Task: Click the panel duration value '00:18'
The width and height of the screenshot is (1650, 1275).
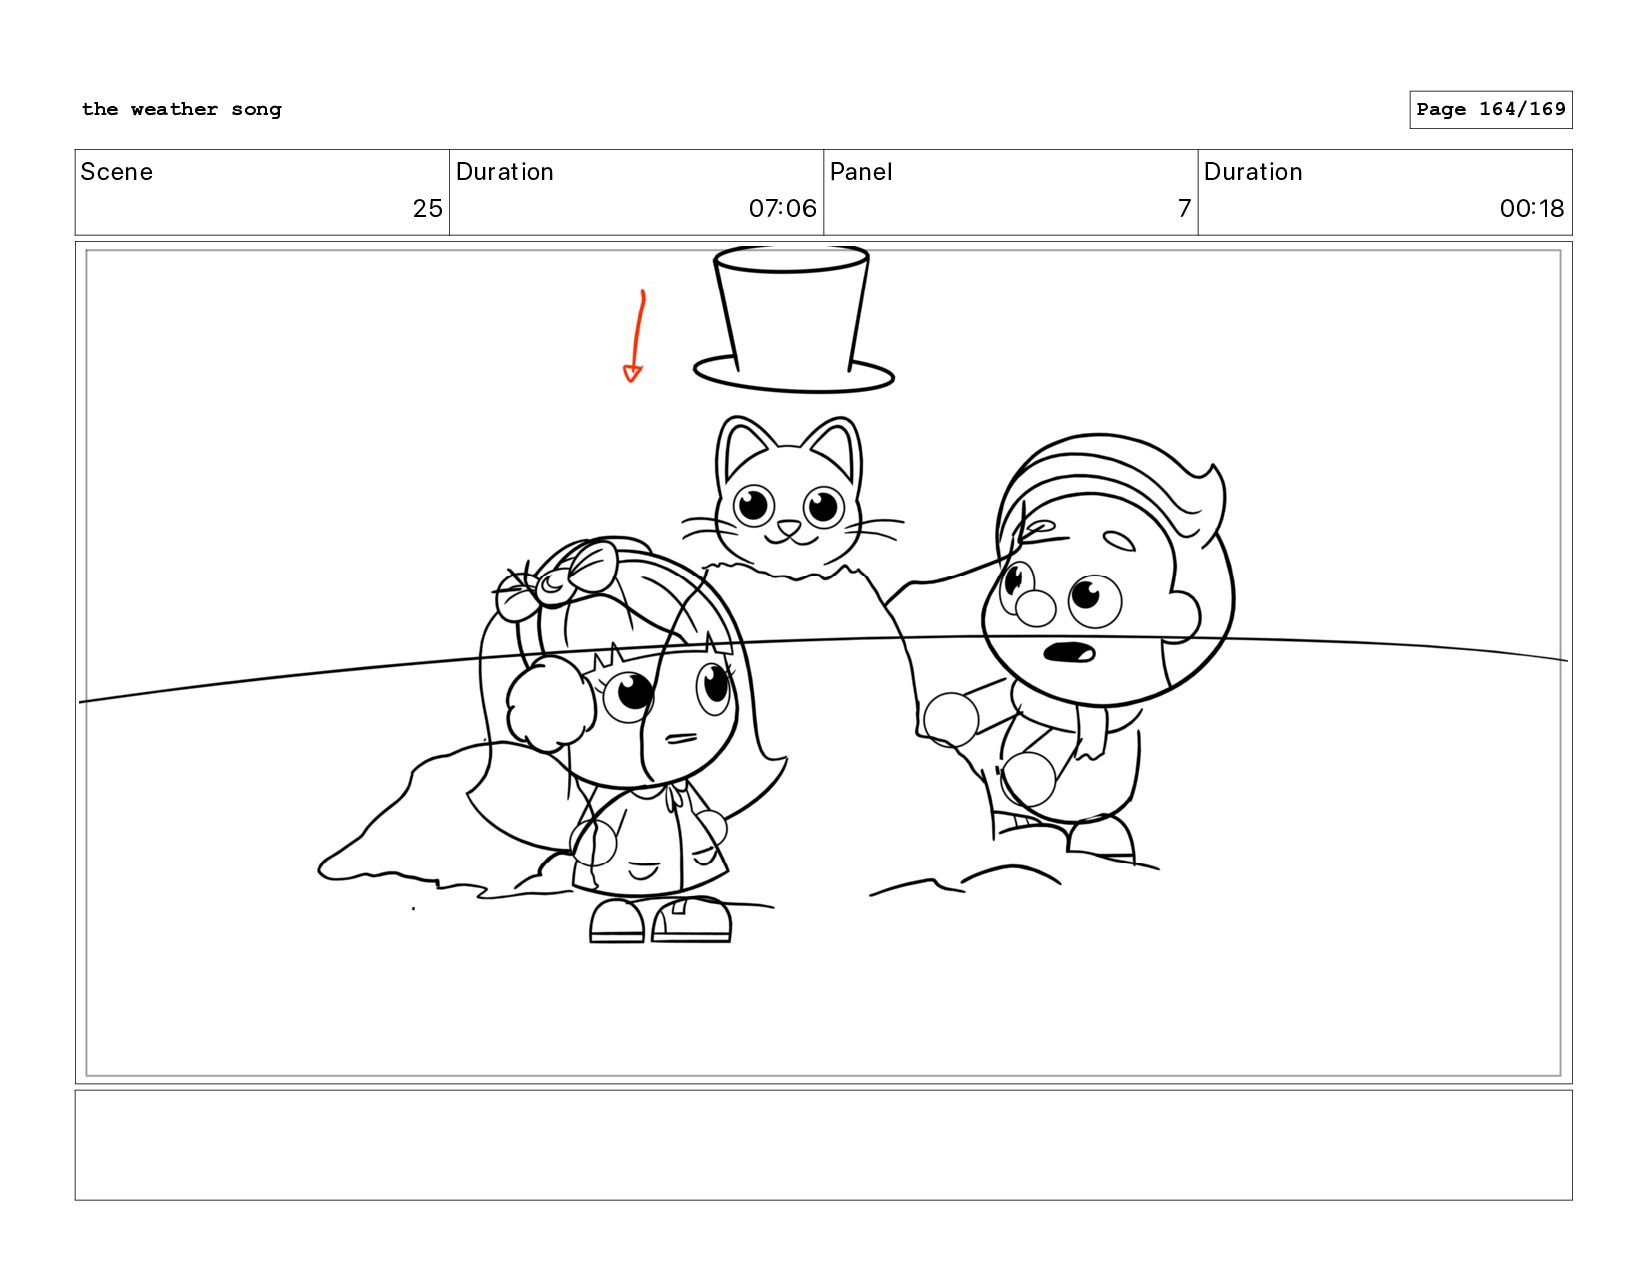Action: [1531, 208]
